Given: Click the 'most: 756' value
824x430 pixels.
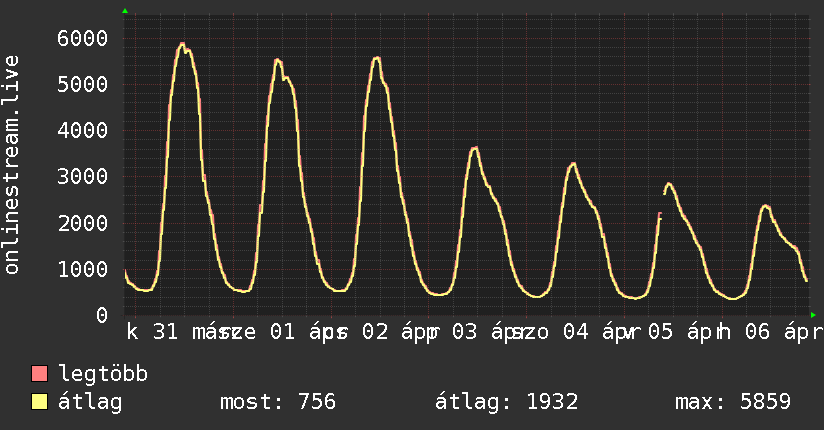Looking at the screenshot, I should click(x=277, y=402).
